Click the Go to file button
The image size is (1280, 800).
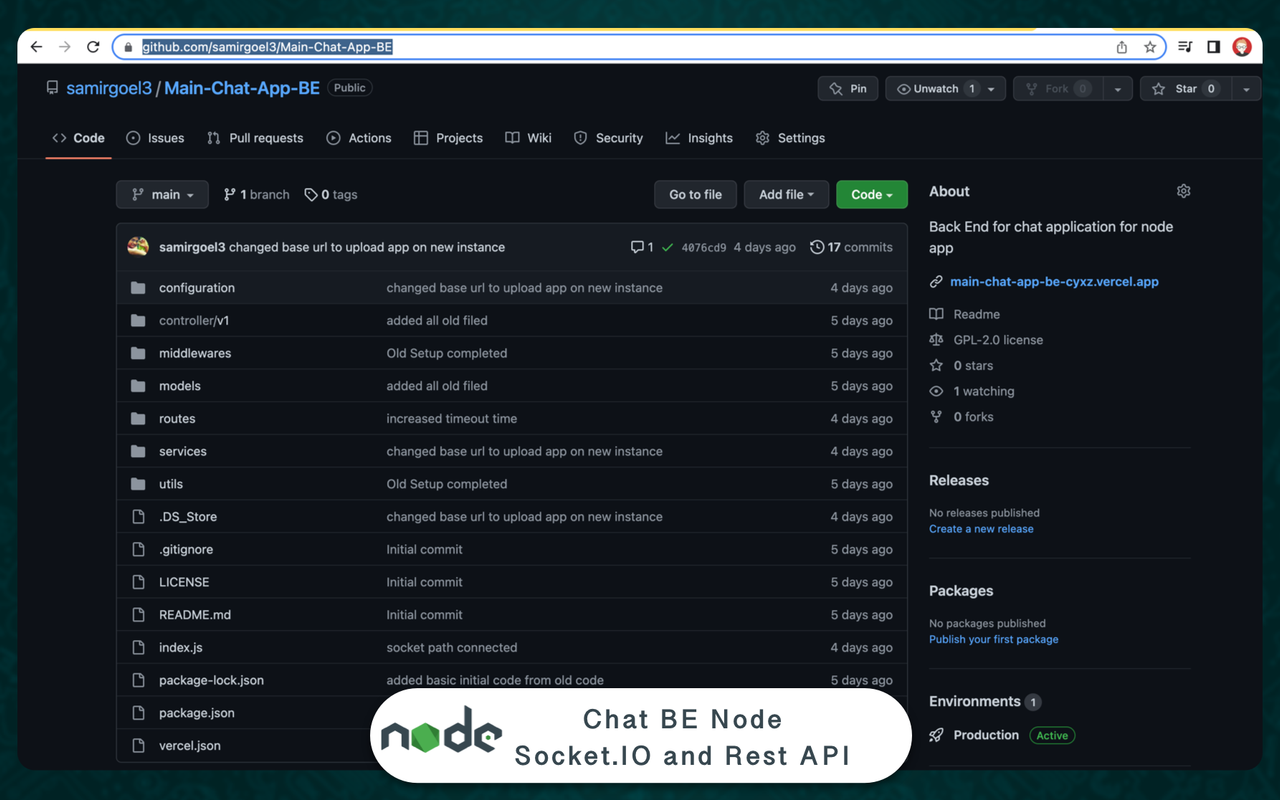695,194
